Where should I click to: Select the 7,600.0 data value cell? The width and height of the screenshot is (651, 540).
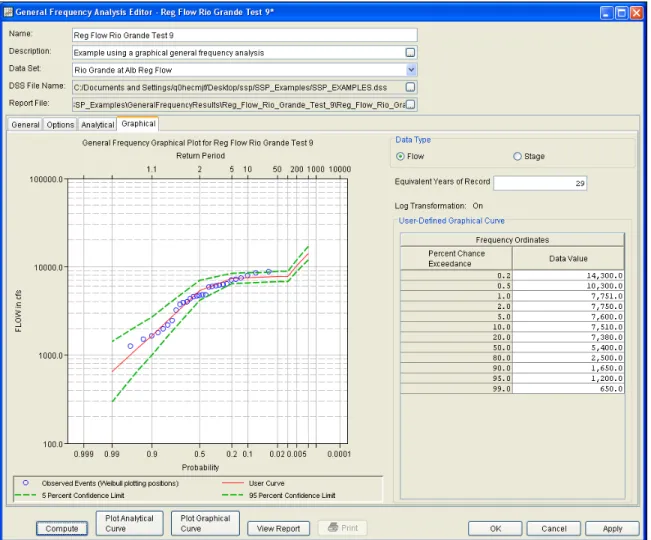pyautogui.click(x=568, y=317)
